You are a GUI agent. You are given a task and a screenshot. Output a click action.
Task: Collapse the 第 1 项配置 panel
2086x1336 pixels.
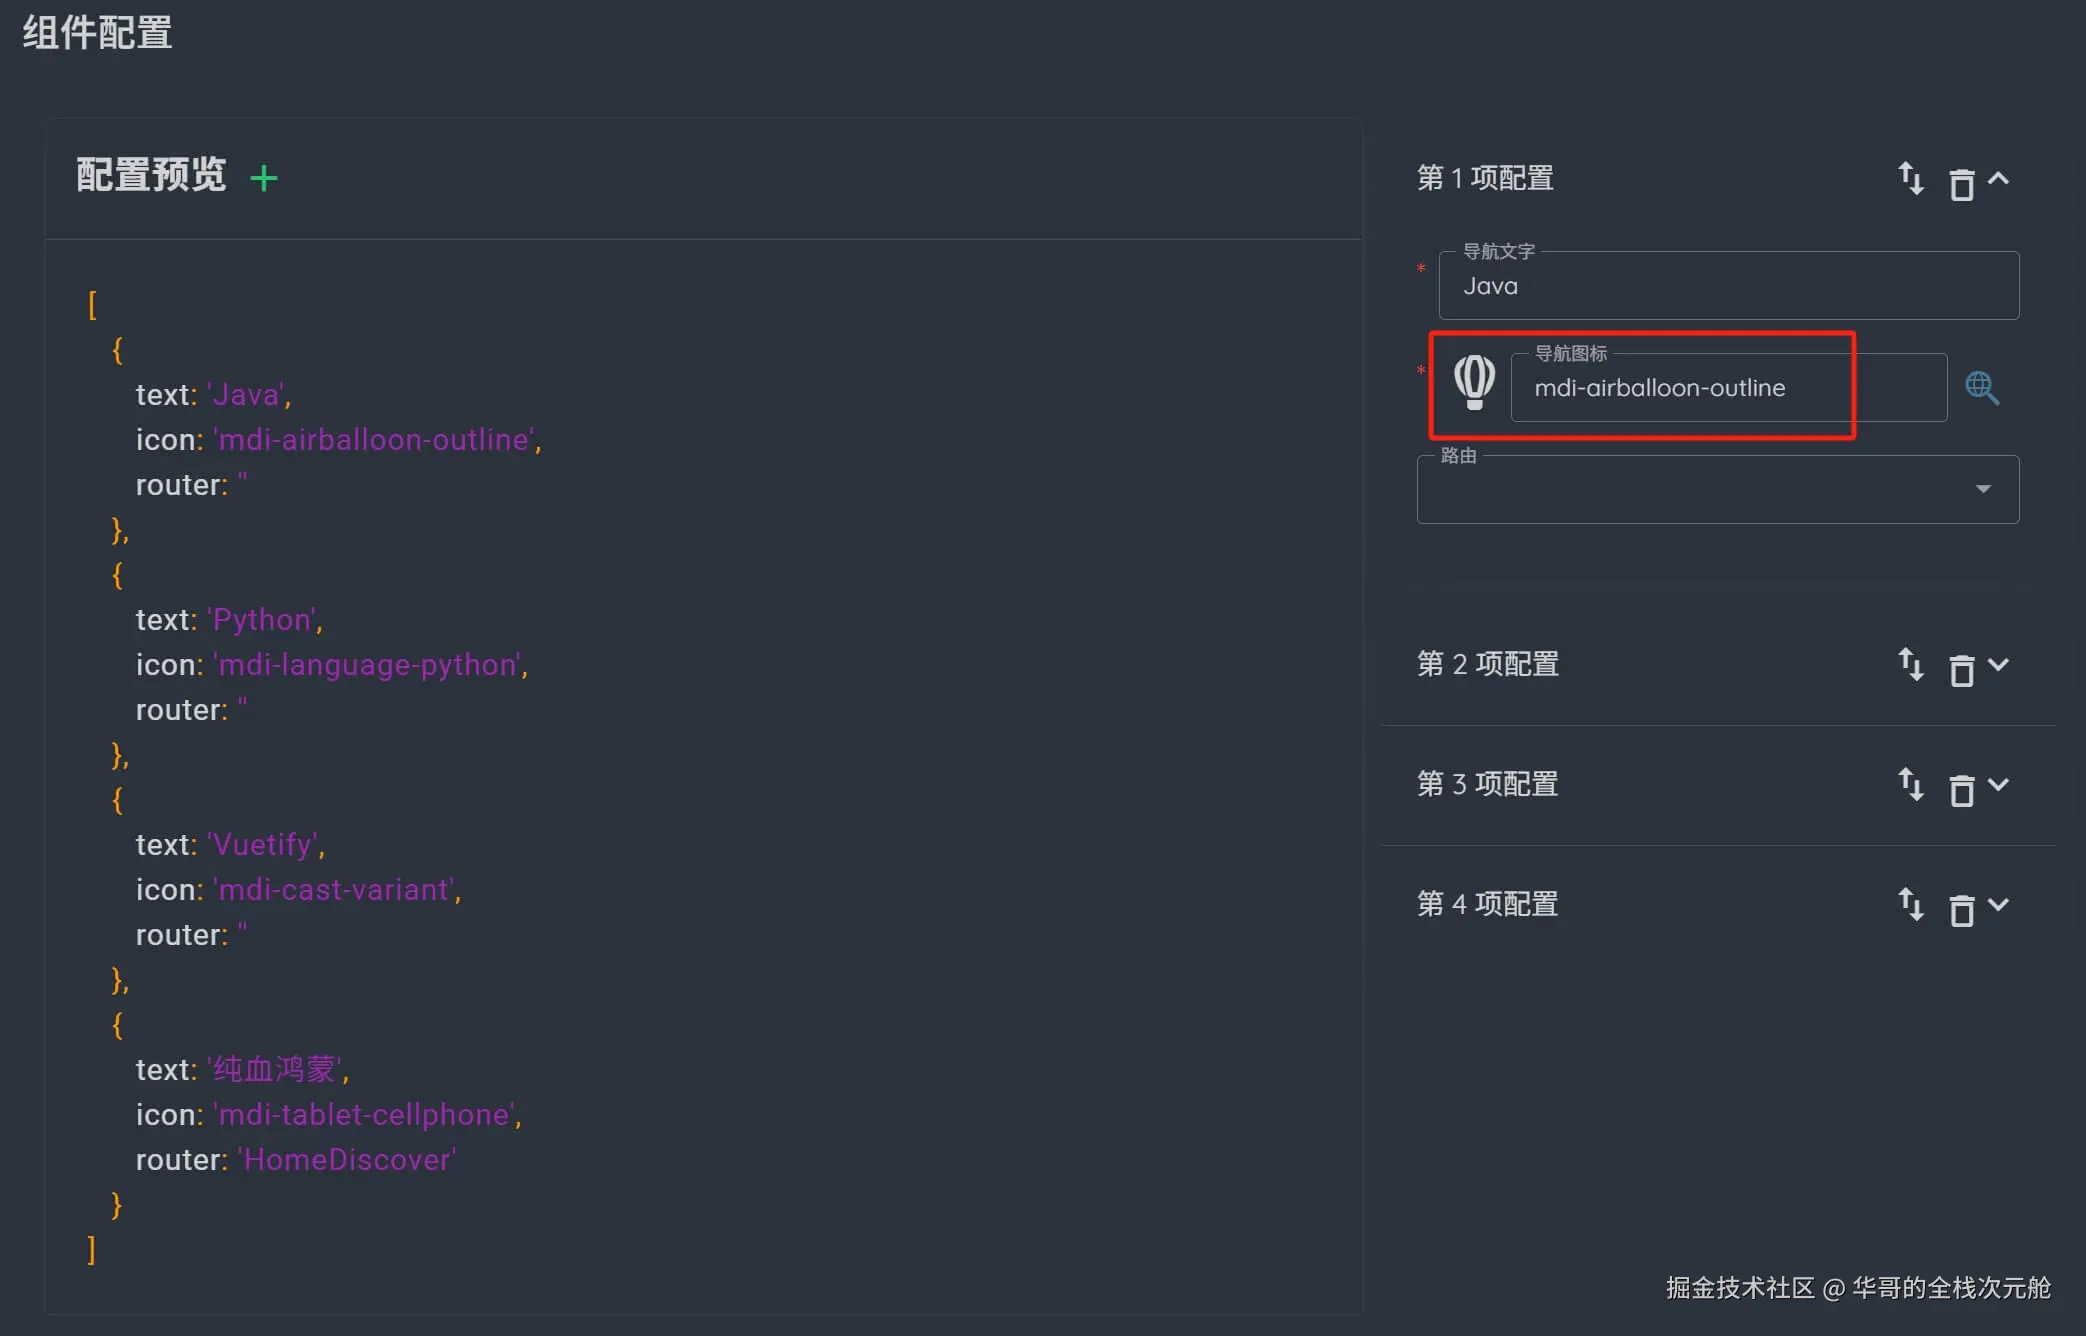(1999, 179)
